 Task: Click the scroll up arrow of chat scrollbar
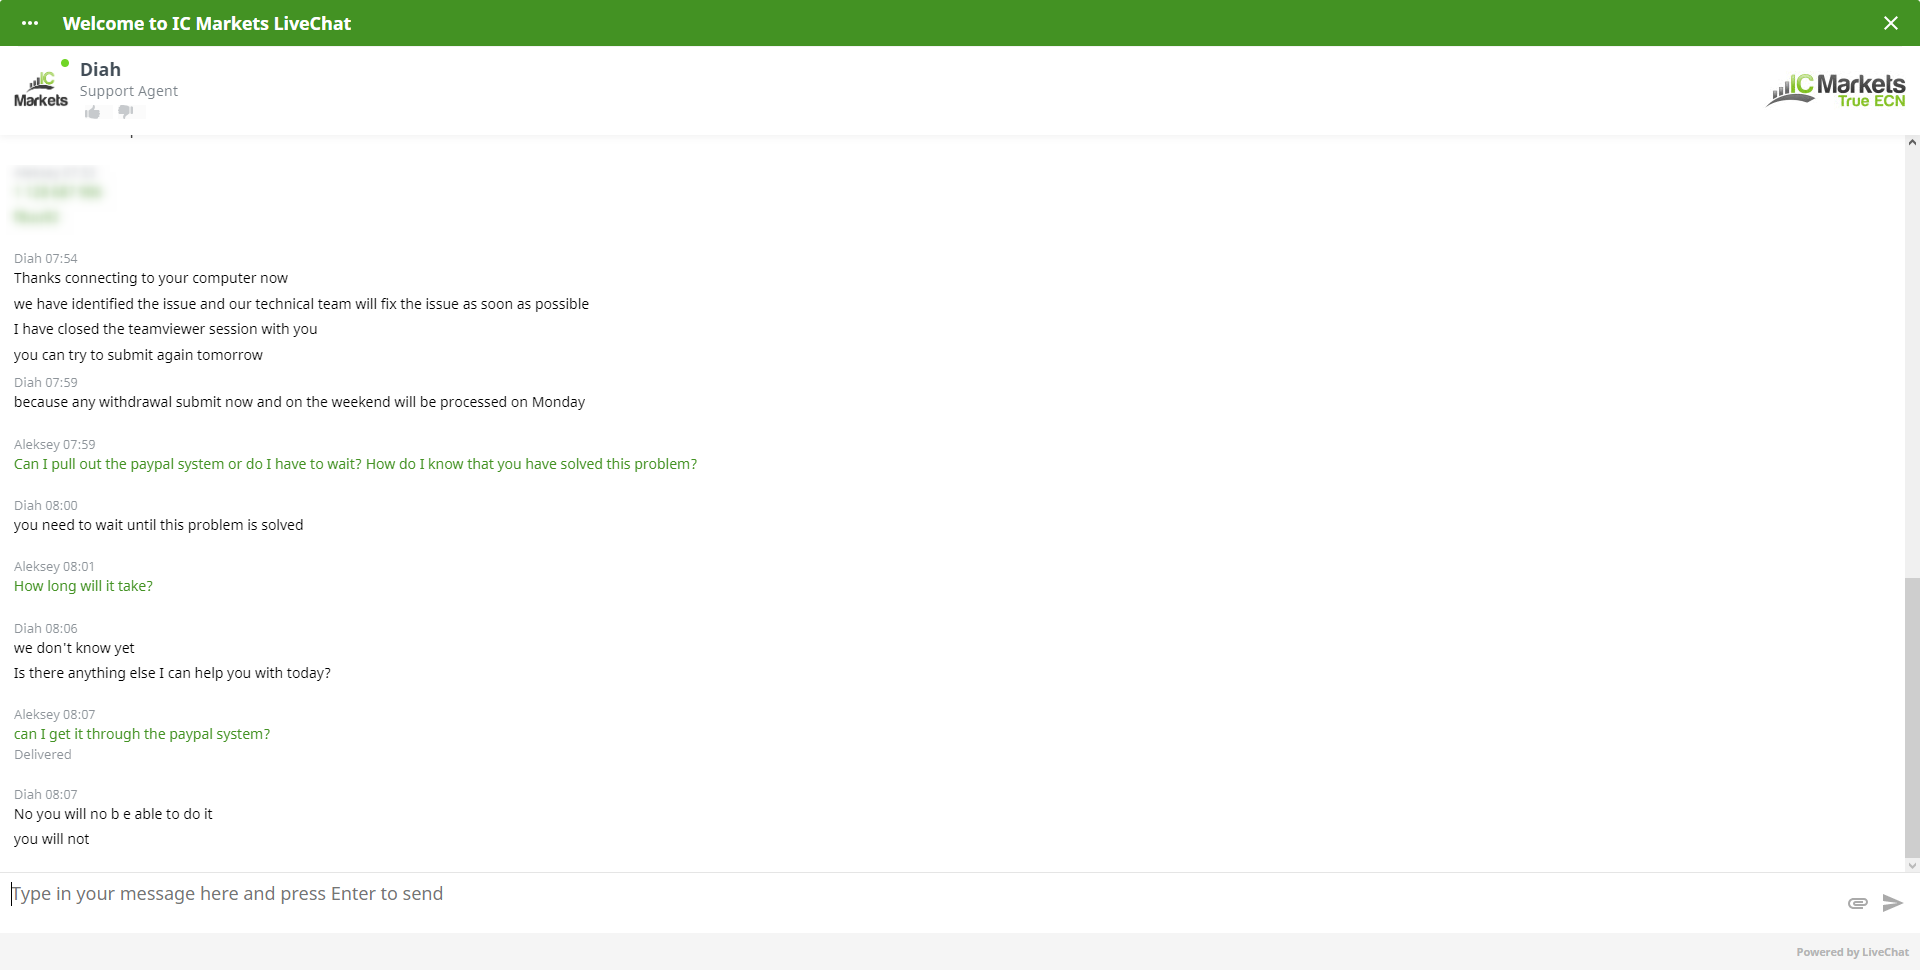click(x=1912, y=143)
